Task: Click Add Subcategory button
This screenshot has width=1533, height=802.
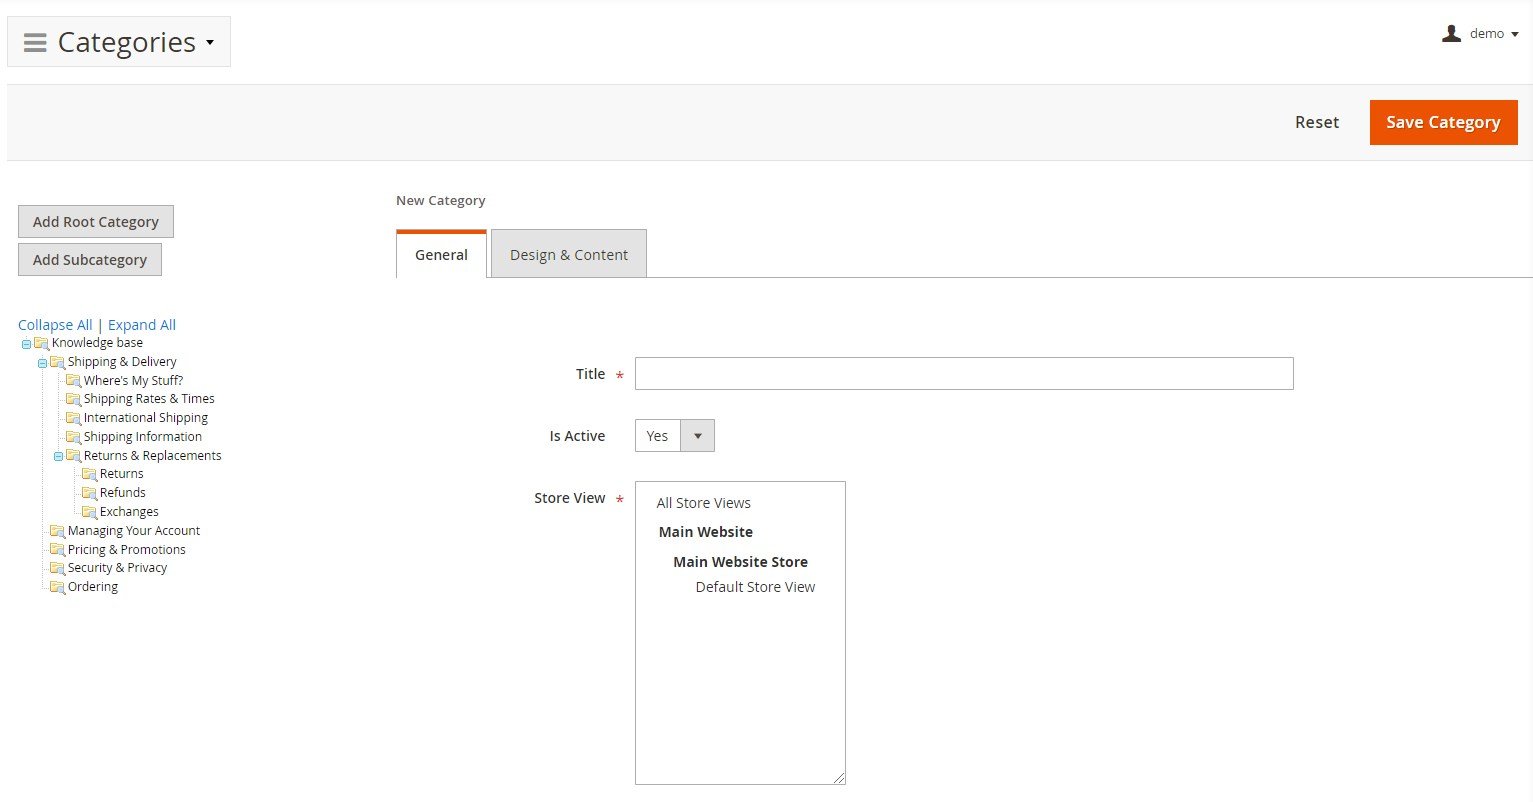Action: (90, 260)
